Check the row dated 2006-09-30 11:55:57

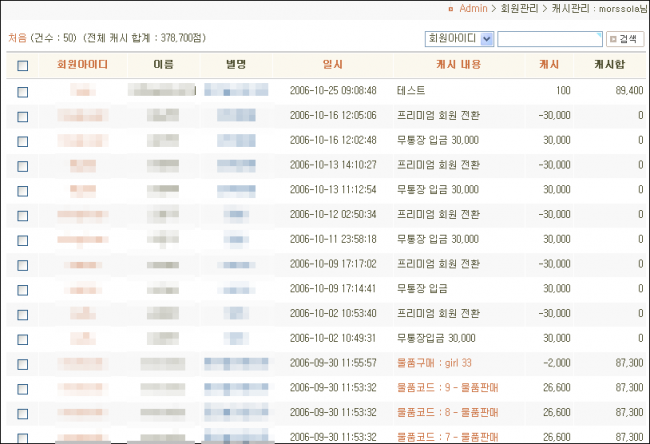click(x=23, y=363)
